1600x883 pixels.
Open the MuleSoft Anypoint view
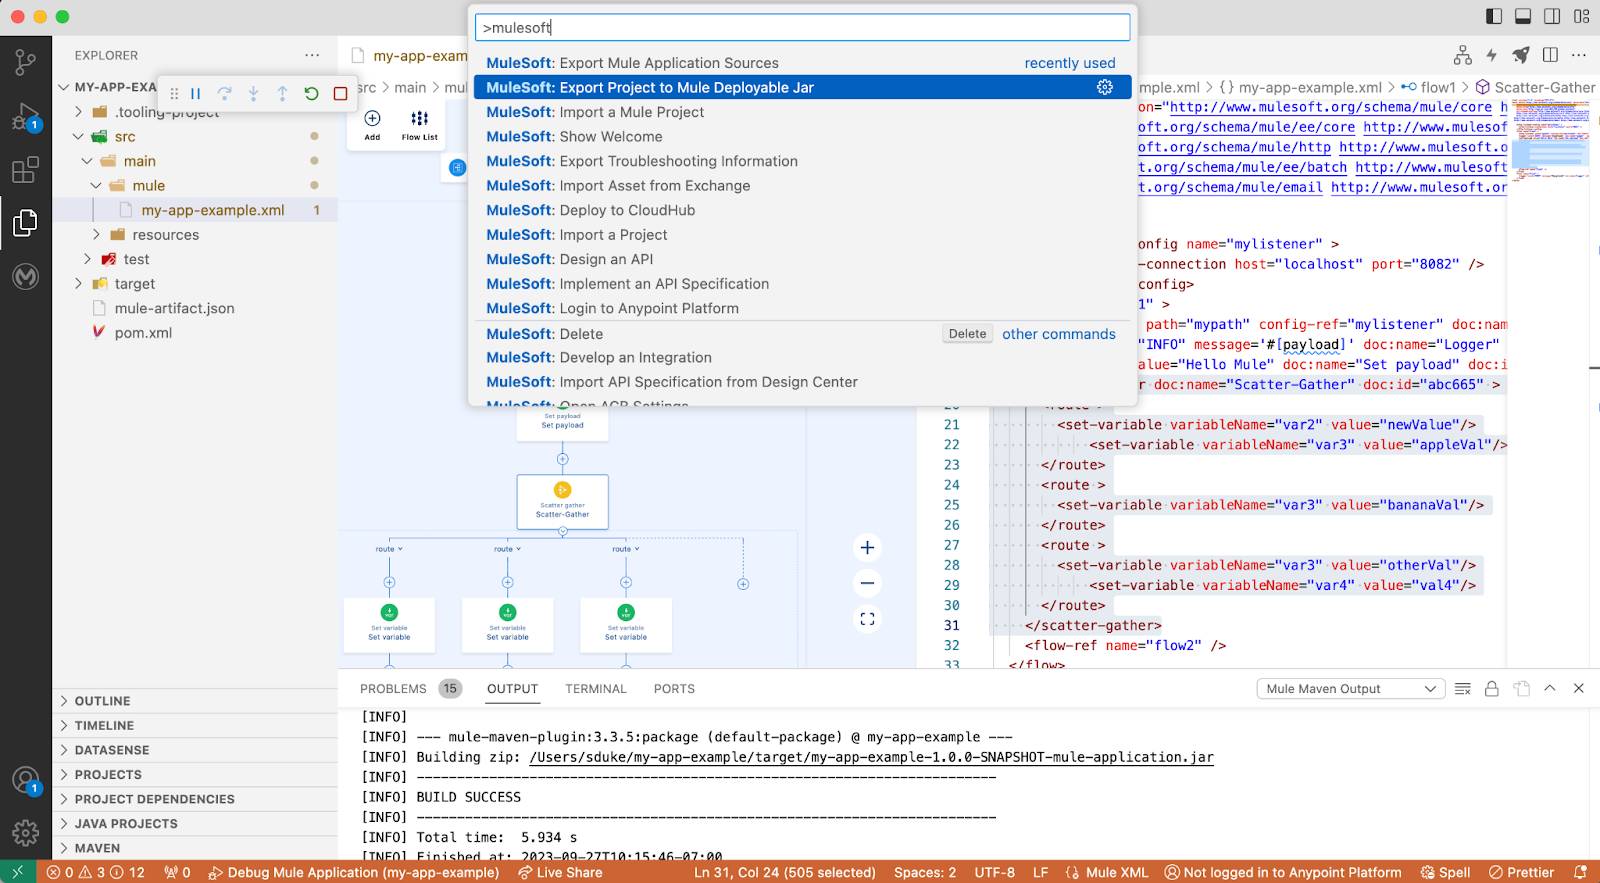point(25,276)
